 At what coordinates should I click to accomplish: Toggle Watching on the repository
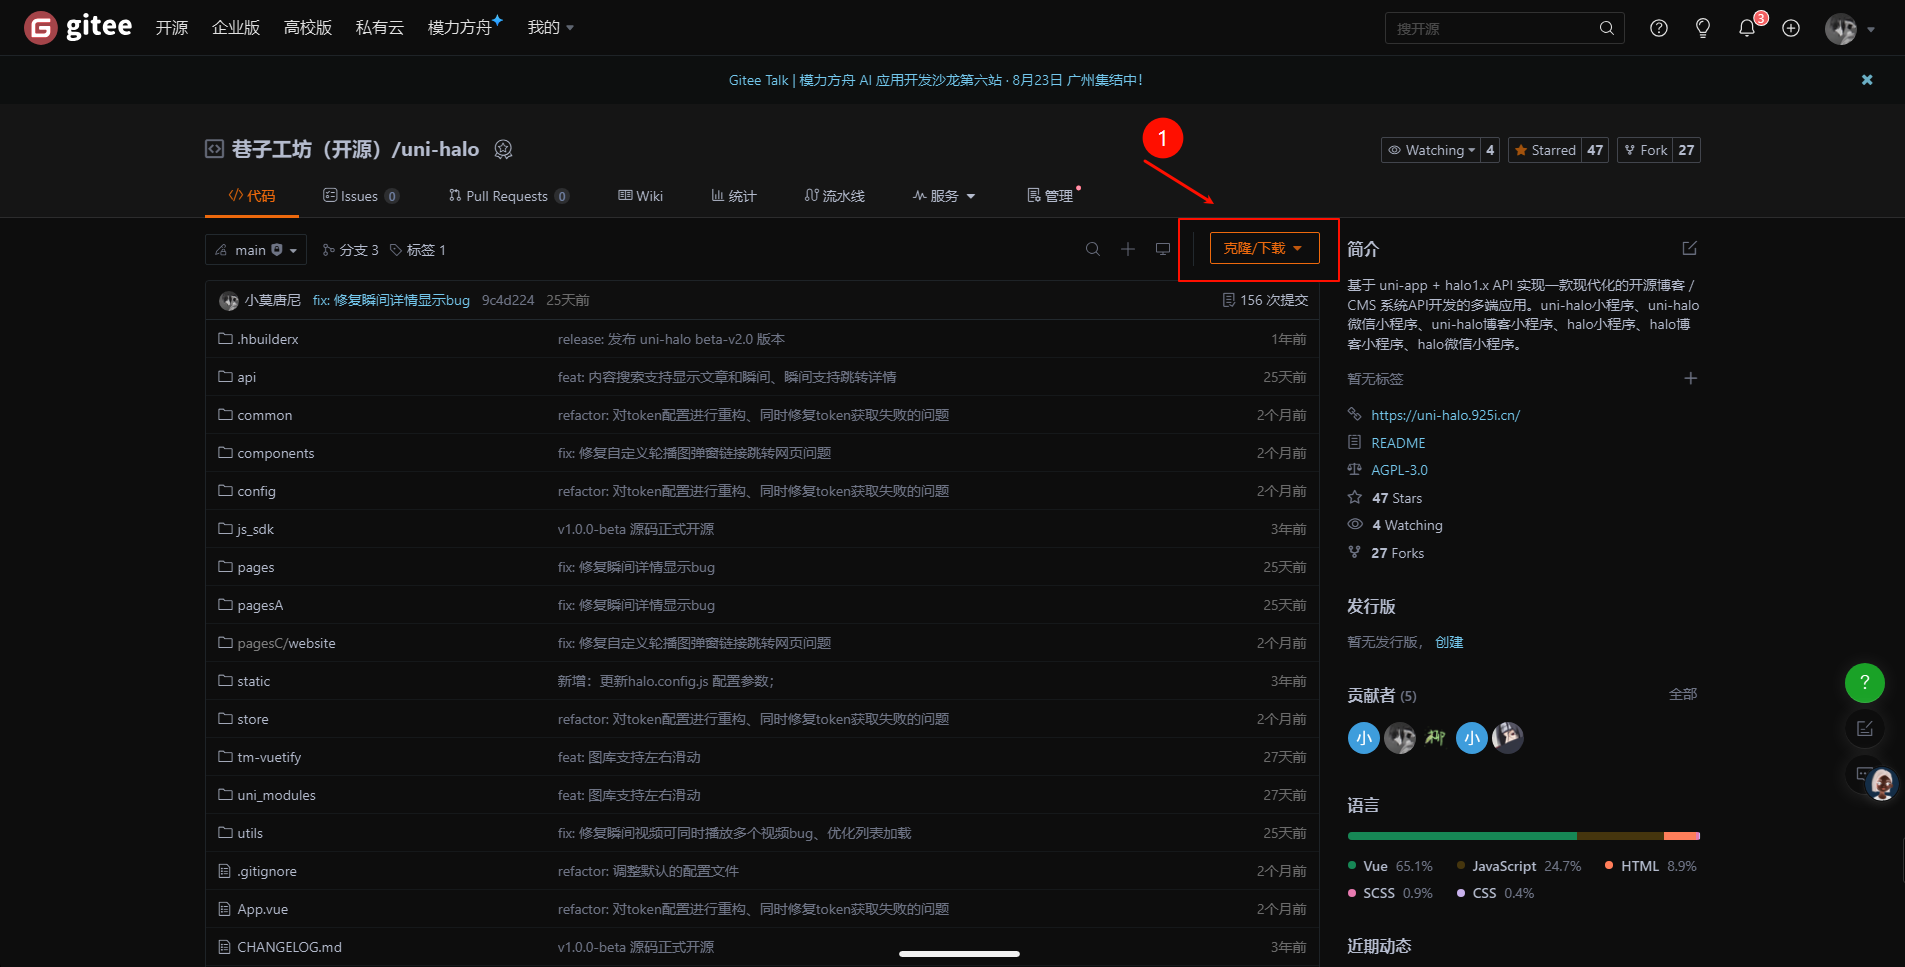[x=1430, y=150]
